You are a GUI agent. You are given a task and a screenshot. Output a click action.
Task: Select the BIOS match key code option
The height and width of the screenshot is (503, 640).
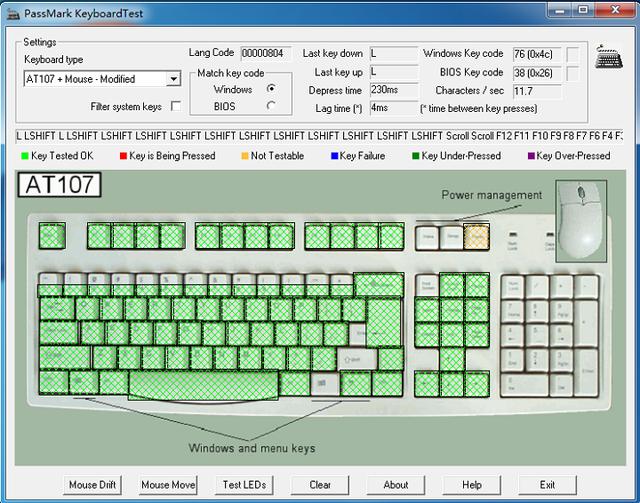pos(270,105)
